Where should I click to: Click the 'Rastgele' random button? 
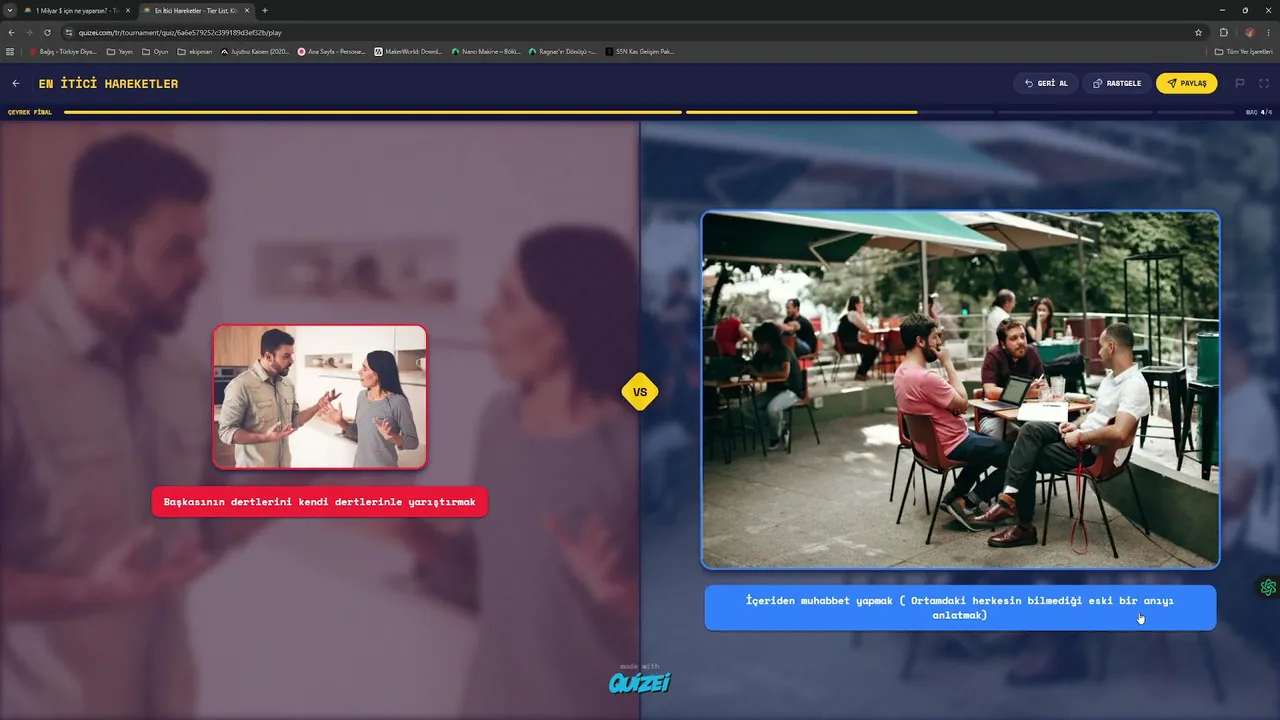click(x=1117, y=84)
